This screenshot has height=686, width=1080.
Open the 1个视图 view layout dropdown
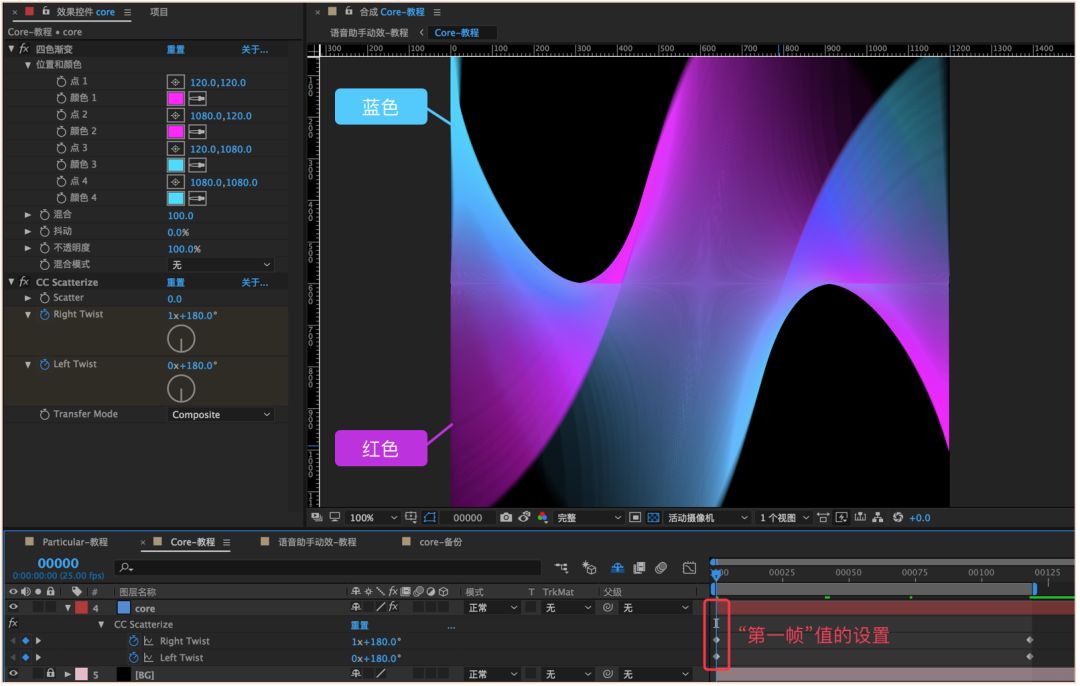click(785, 518)
